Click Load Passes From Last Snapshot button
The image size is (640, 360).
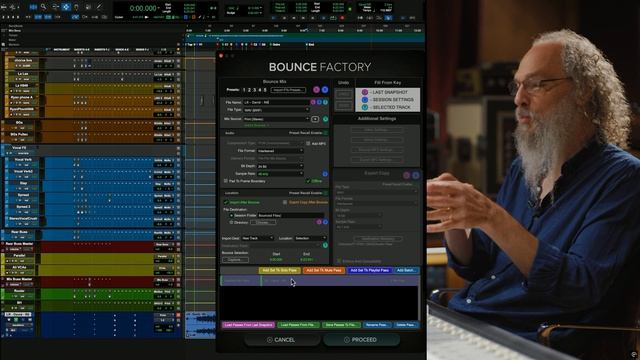248,325
